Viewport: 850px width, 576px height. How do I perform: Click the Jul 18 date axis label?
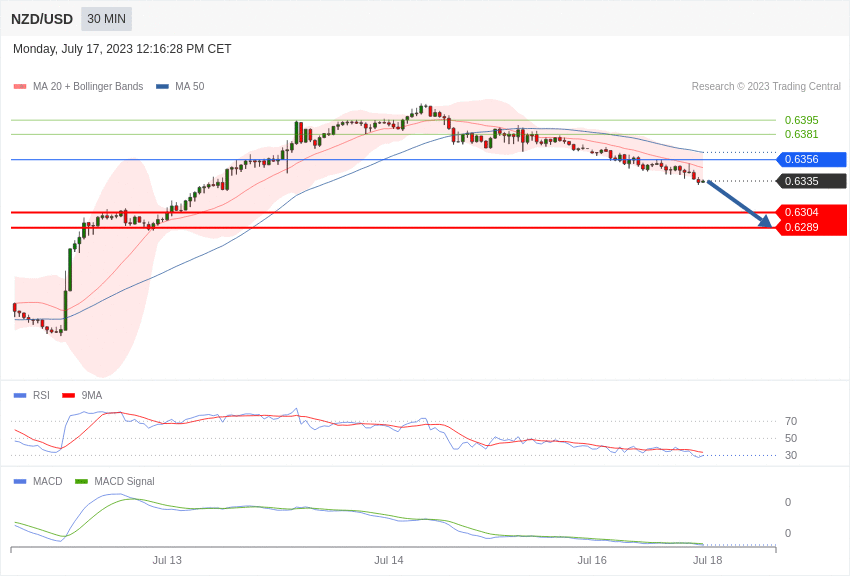coord(707,560)
